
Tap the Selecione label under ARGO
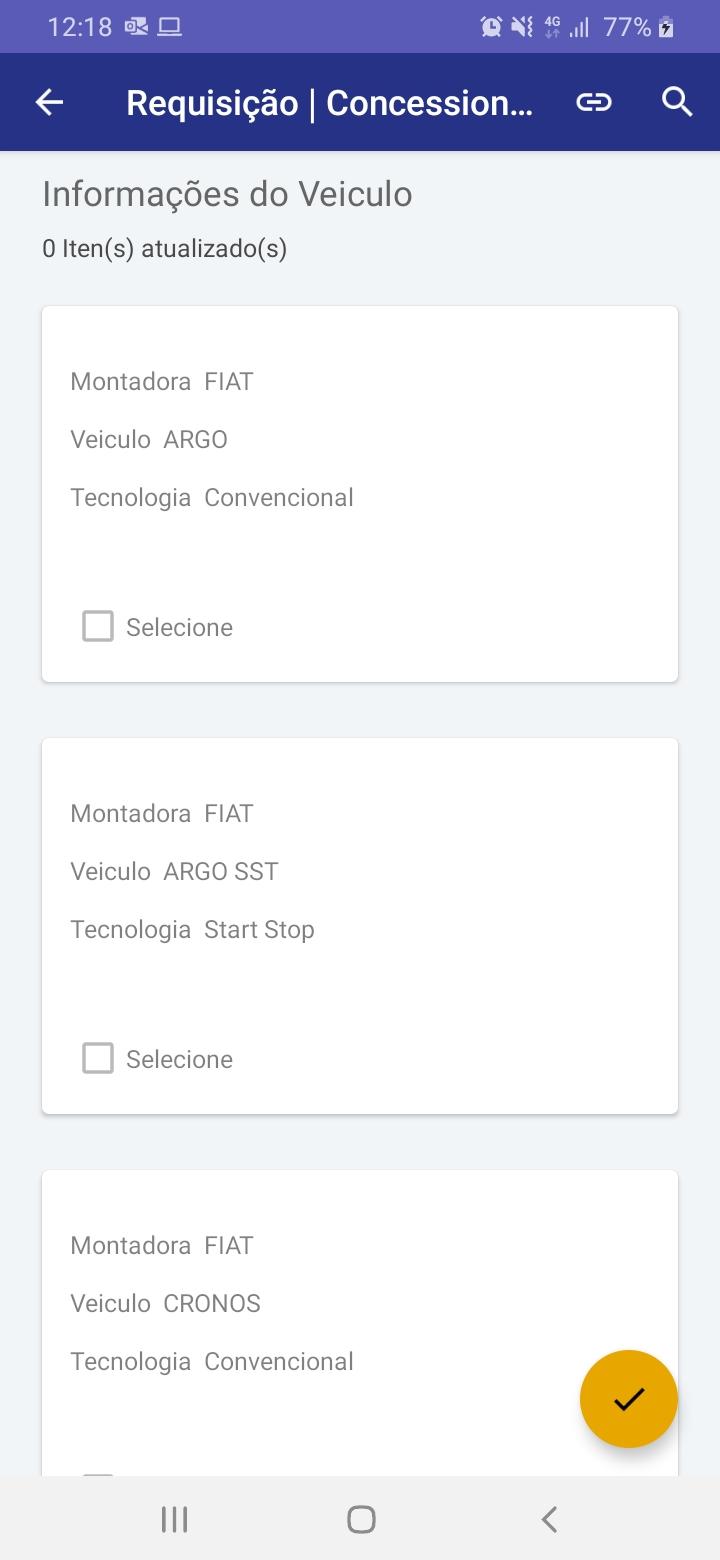coord(179,627)
